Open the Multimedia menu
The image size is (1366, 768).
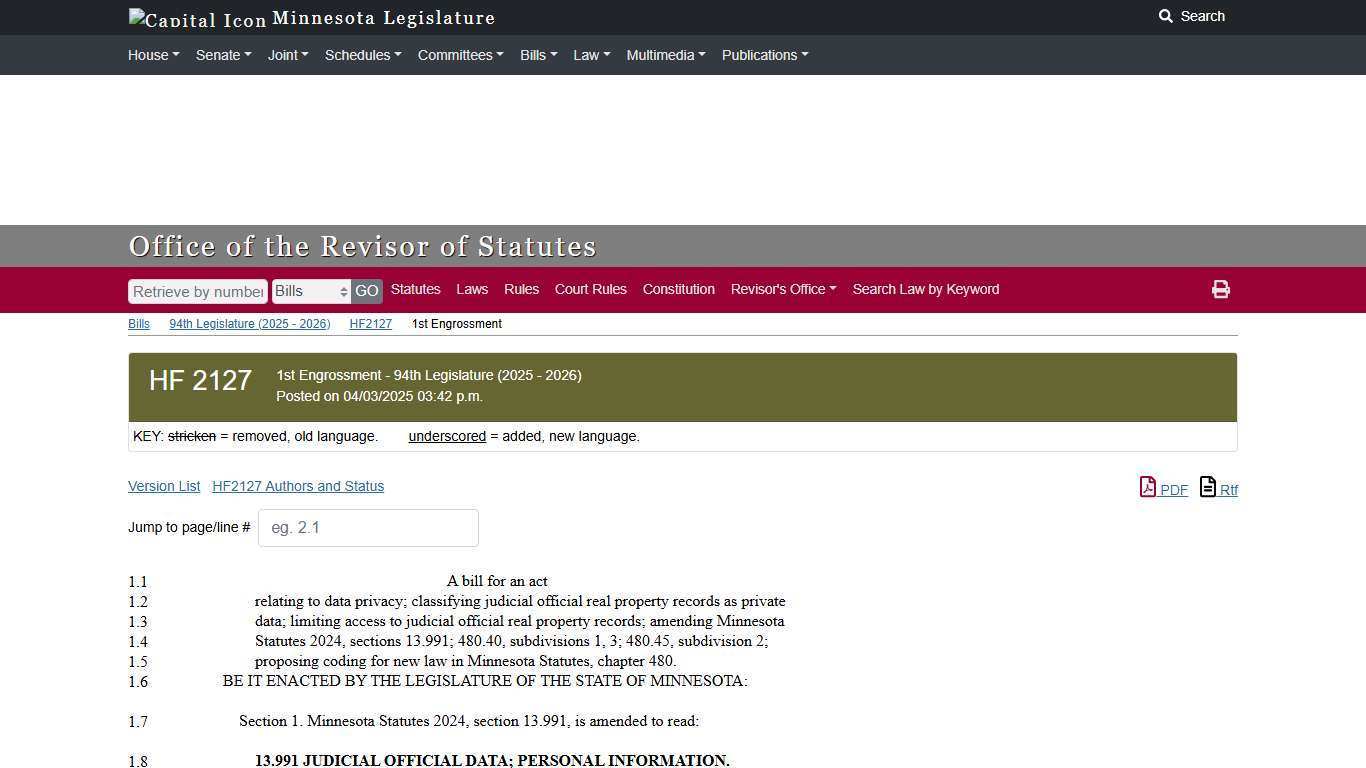coord(664,55)
